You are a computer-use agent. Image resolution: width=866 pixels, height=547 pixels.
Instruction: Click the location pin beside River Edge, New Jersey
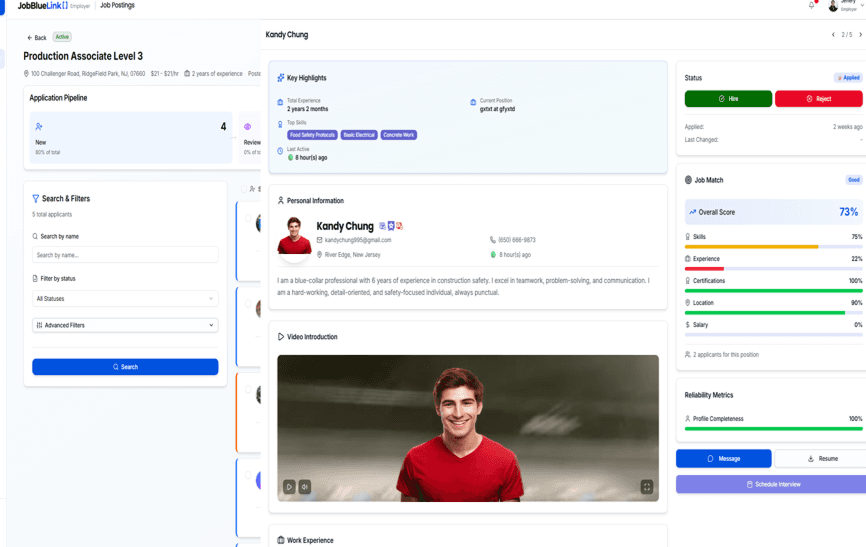[319, 255]
